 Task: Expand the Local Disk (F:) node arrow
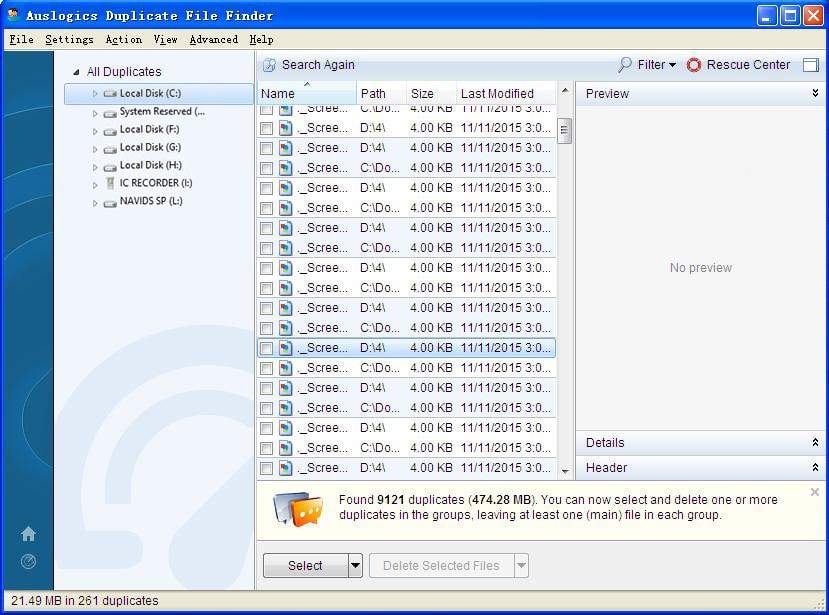(95, 131)
